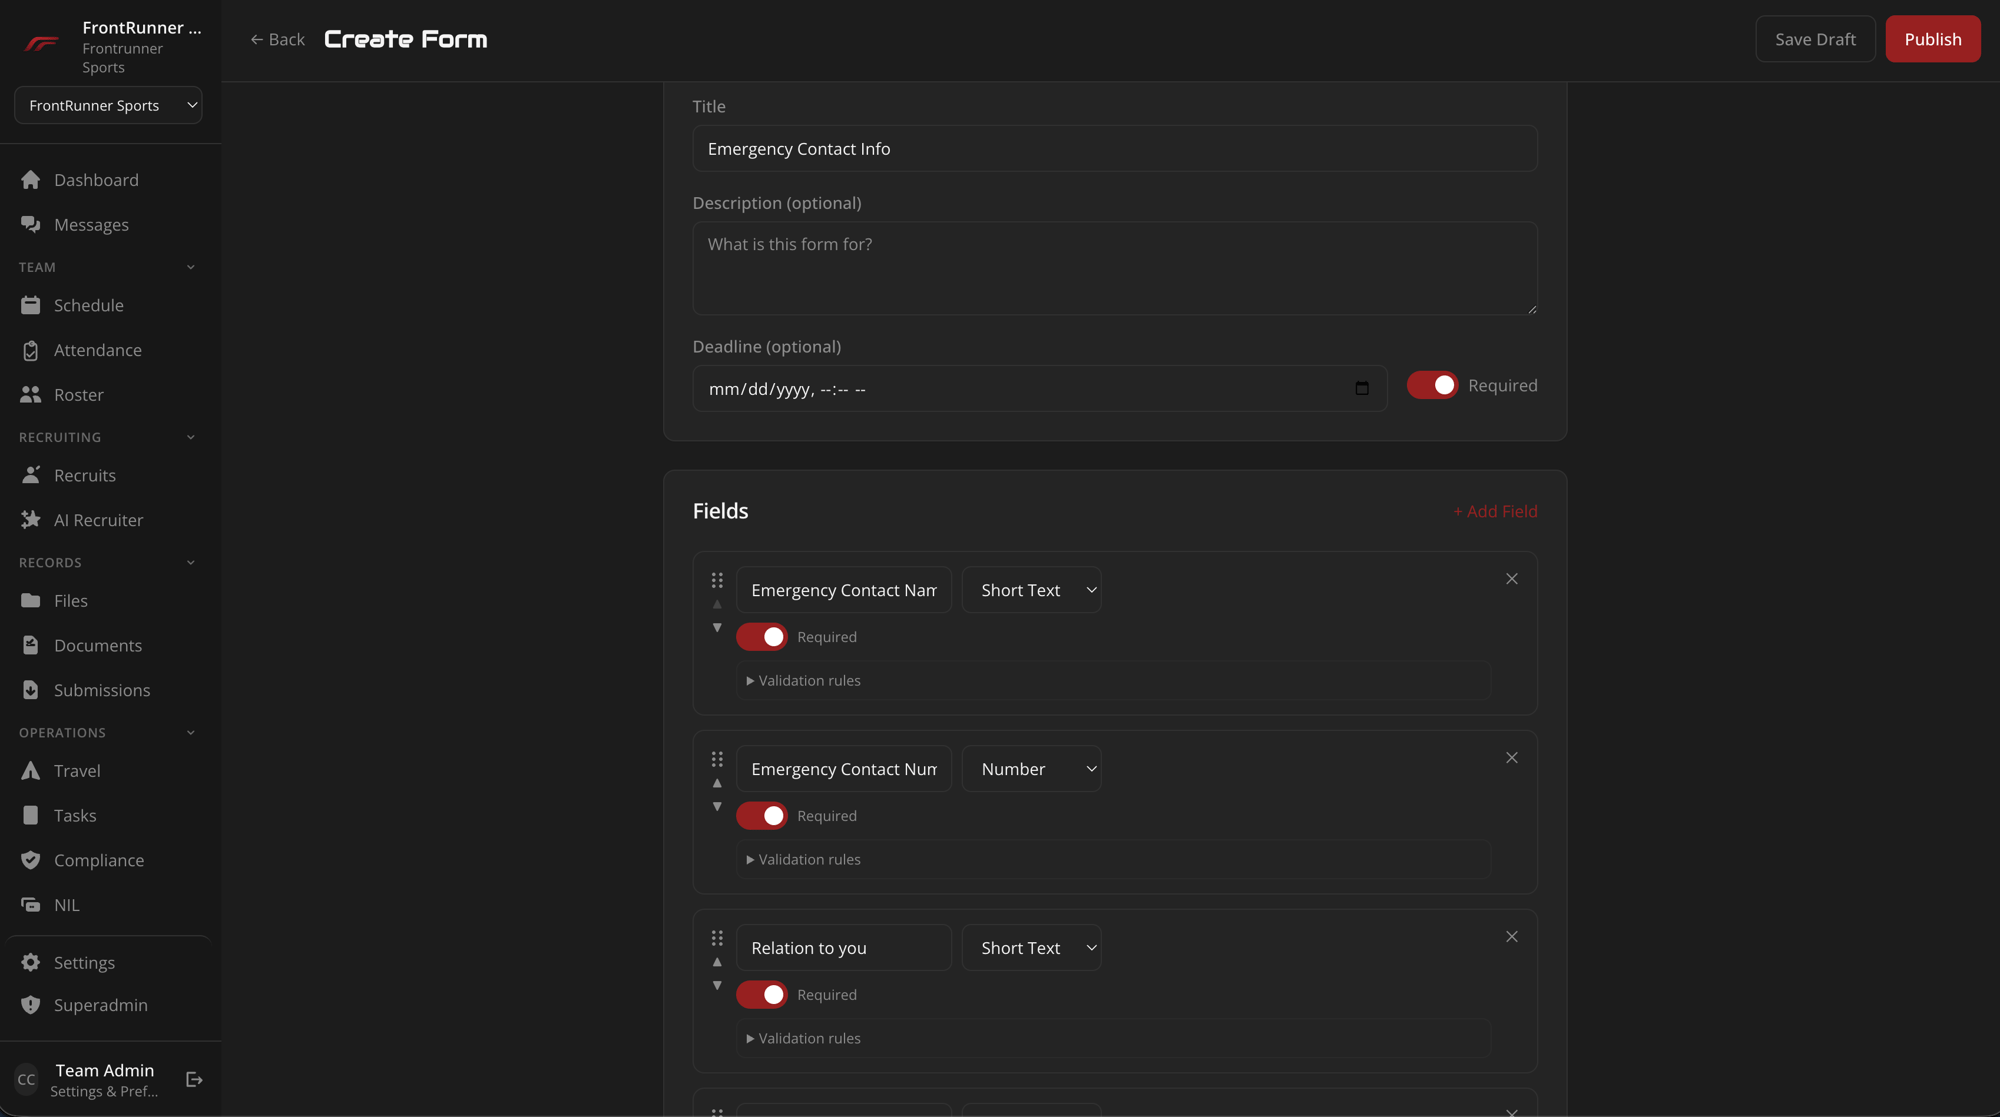The height and width of the screenshot is (1117, 2000).
Task: Click drag handle of Emergency Contact Name field
Action: [717, 580]
